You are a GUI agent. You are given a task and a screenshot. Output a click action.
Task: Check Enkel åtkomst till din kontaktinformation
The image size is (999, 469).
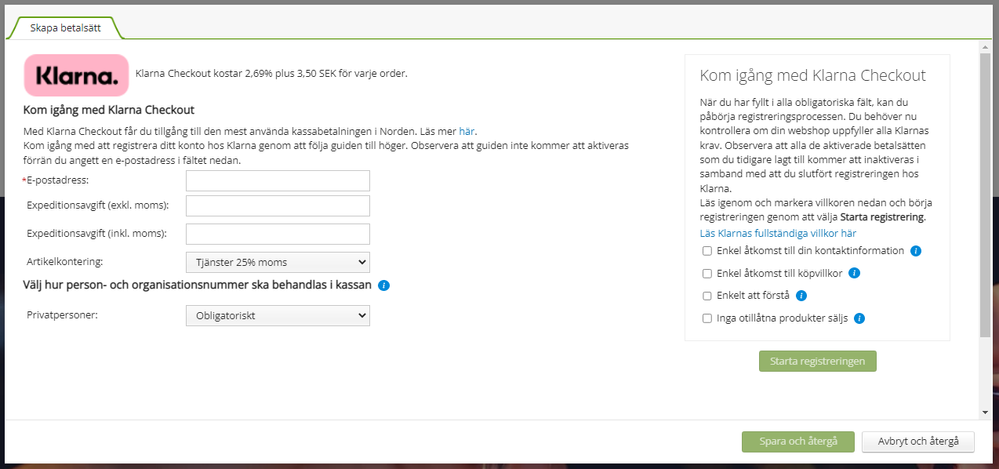(707, 251)
